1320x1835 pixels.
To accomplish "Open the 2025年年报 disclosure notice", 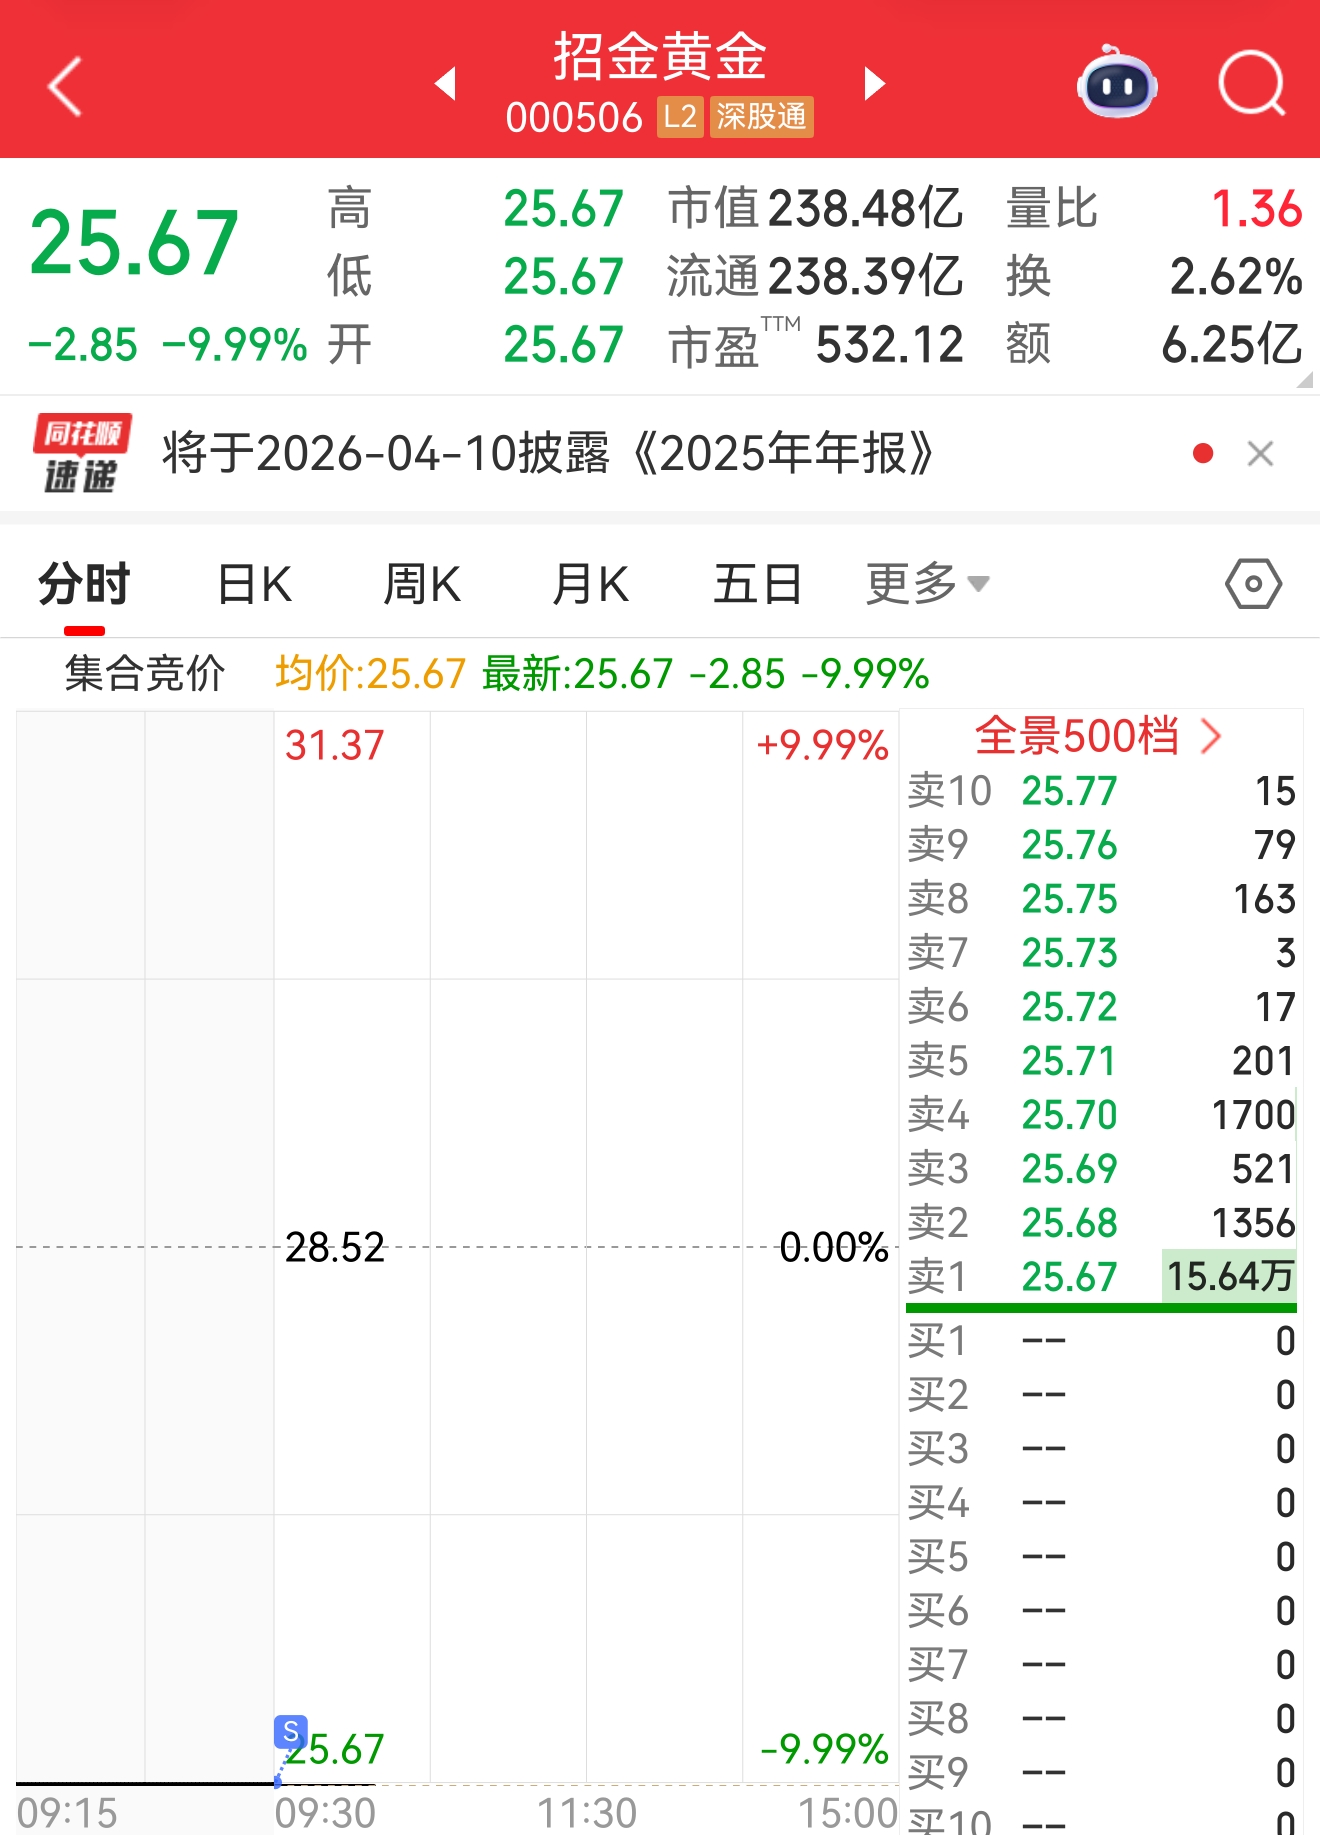I will coord(548,454).
